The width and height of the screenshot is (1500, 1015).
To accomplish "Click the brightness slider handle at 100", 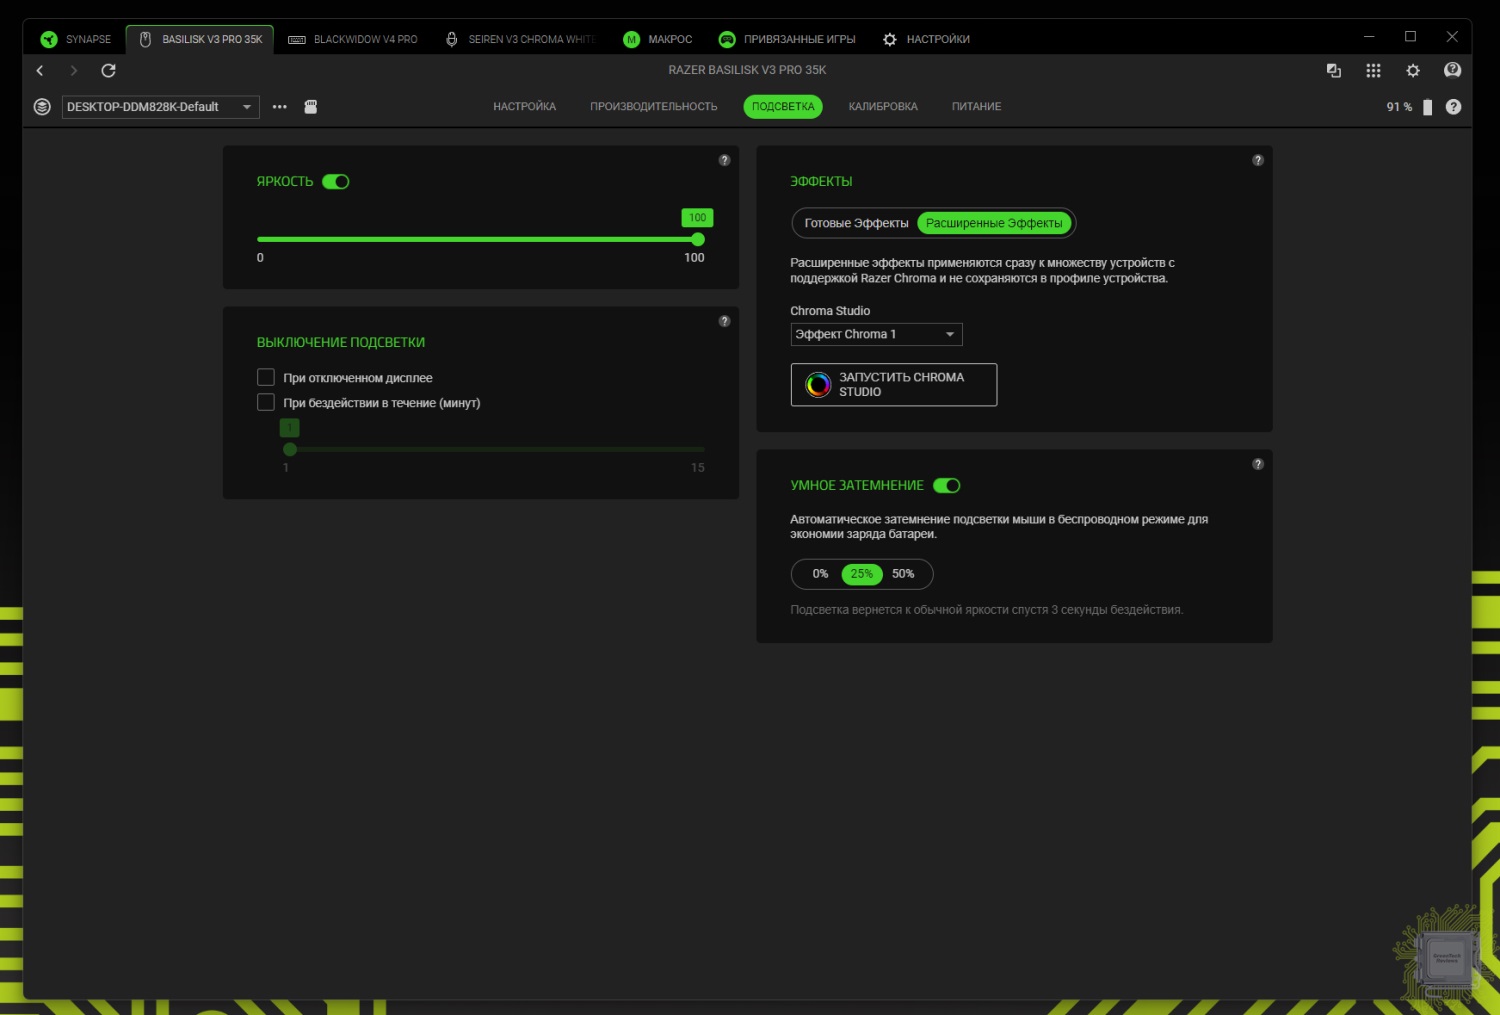I will coord(698,239).
